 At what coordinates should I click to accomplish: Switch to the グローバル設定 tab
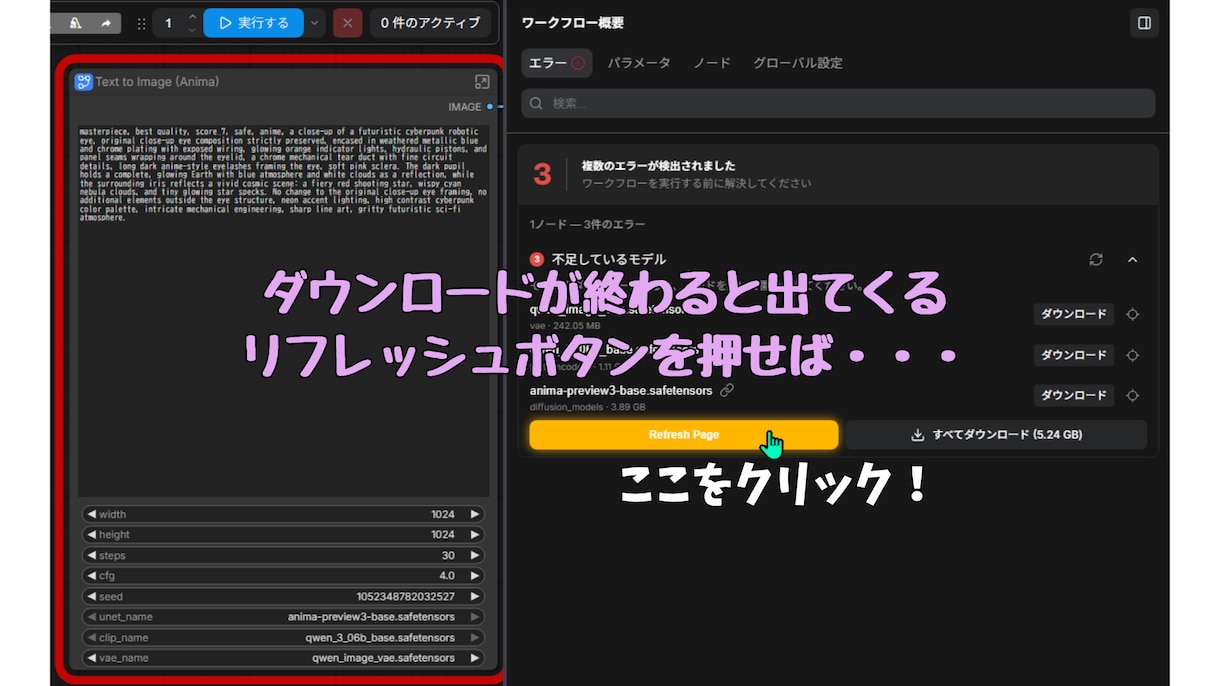[x=798, y=63]
